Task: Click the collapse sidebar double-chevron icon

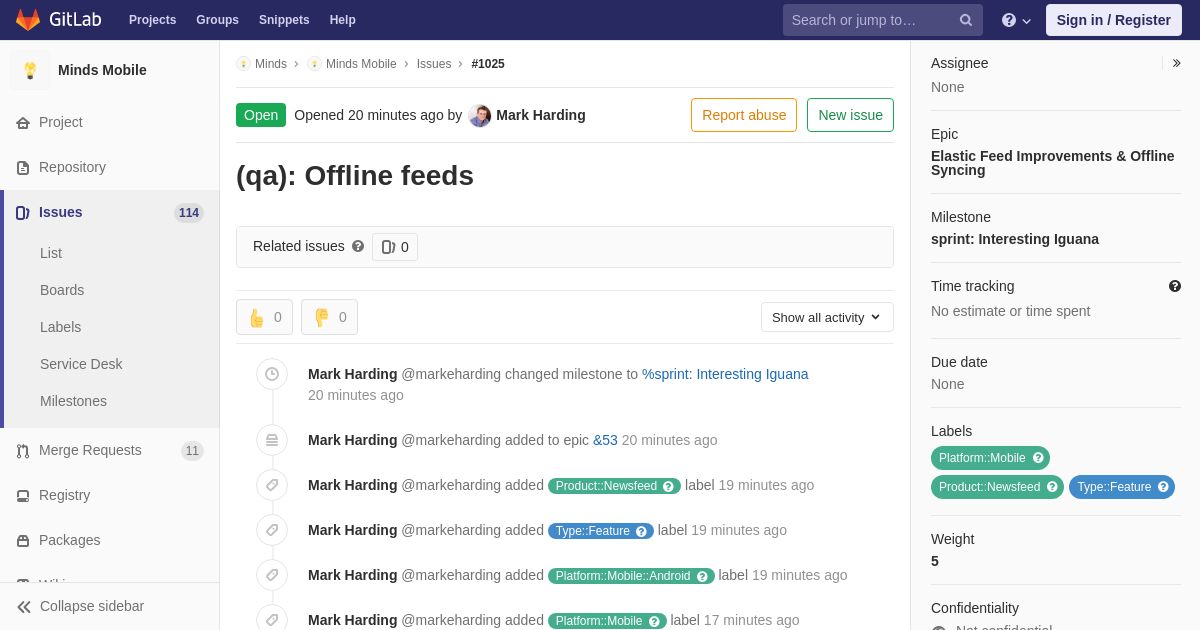Action: point(24,607)
